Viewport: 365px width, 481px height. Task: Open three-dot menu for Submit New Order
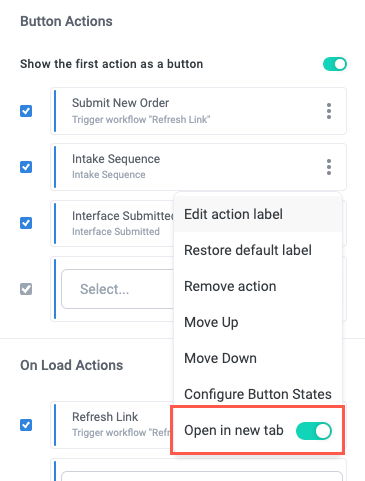click(x=329, y=111)
